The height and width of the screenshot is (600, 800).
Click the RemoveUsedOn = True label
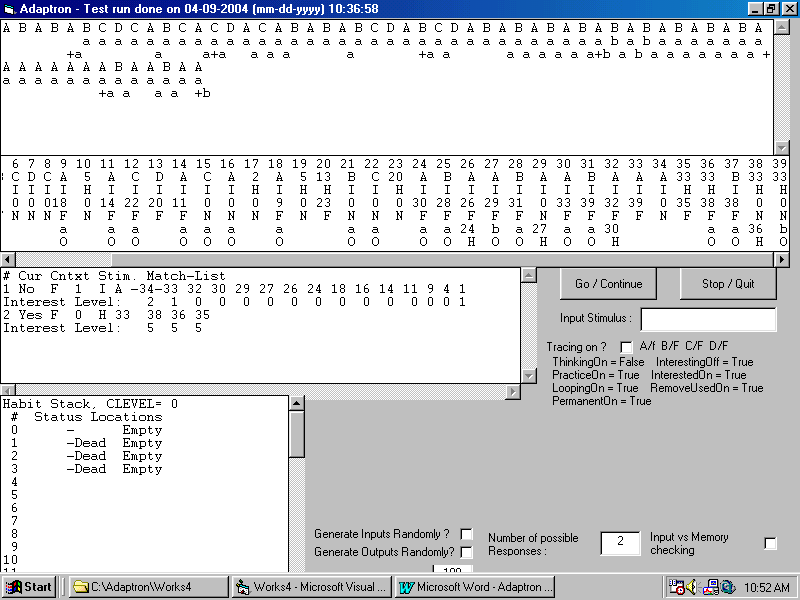[707, 388]
